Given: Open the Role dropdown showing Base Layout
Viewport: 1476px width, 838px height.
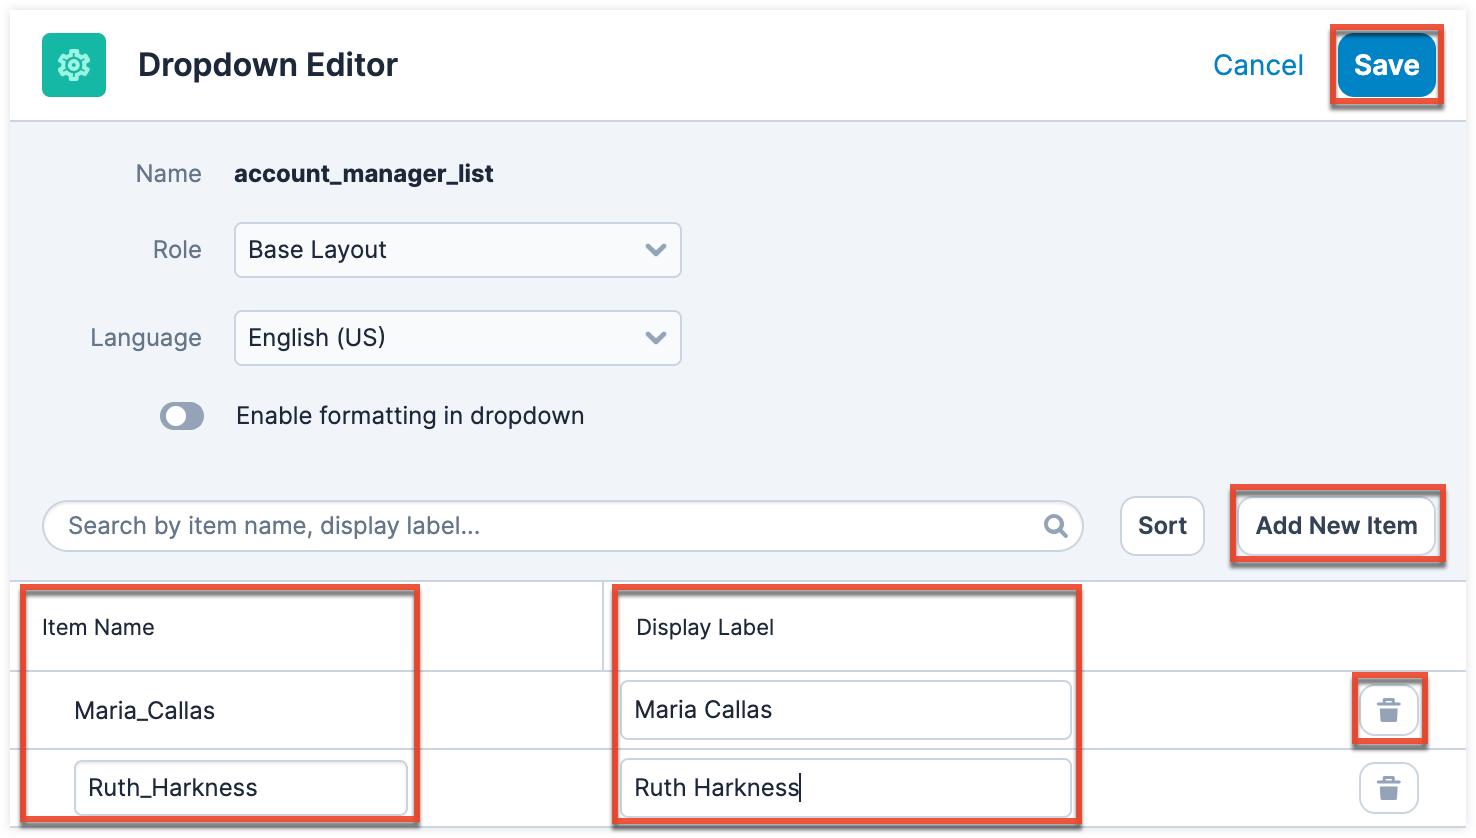Looking at the screenshot, I should 457,250.
